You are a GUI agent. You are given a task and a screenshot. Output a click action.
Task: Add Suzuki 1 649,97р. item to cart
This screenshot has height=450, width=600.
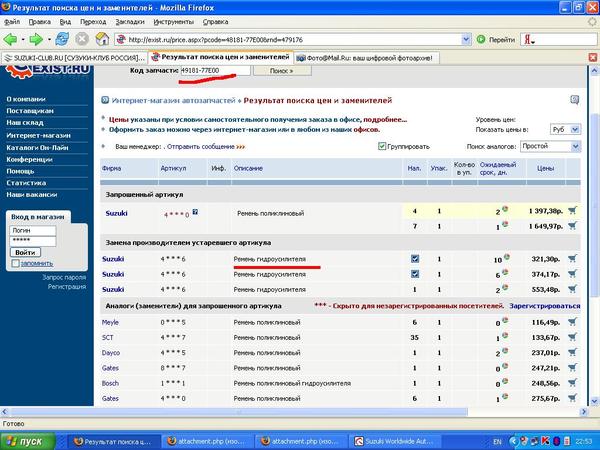click(572, 226)
